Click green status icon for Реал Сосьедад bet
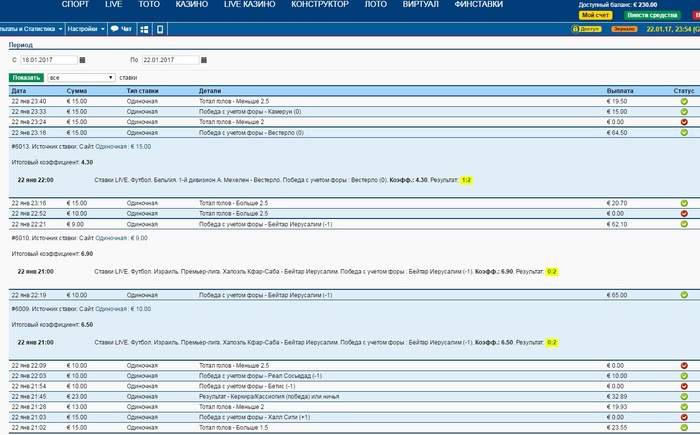 [x=684, y=376]
